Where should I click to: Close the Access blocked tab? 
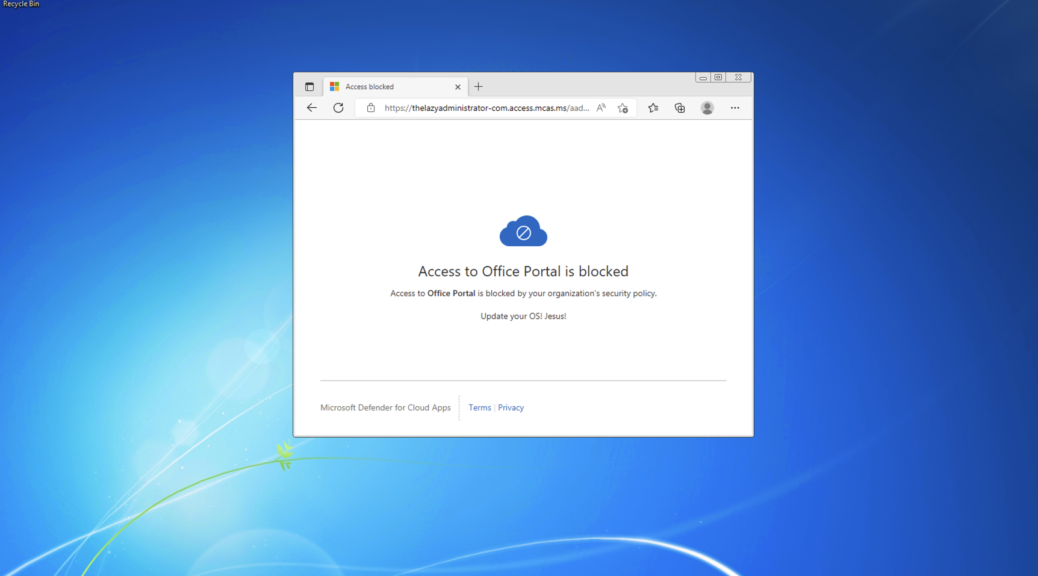pyautogui.click(x=457, y=87)
